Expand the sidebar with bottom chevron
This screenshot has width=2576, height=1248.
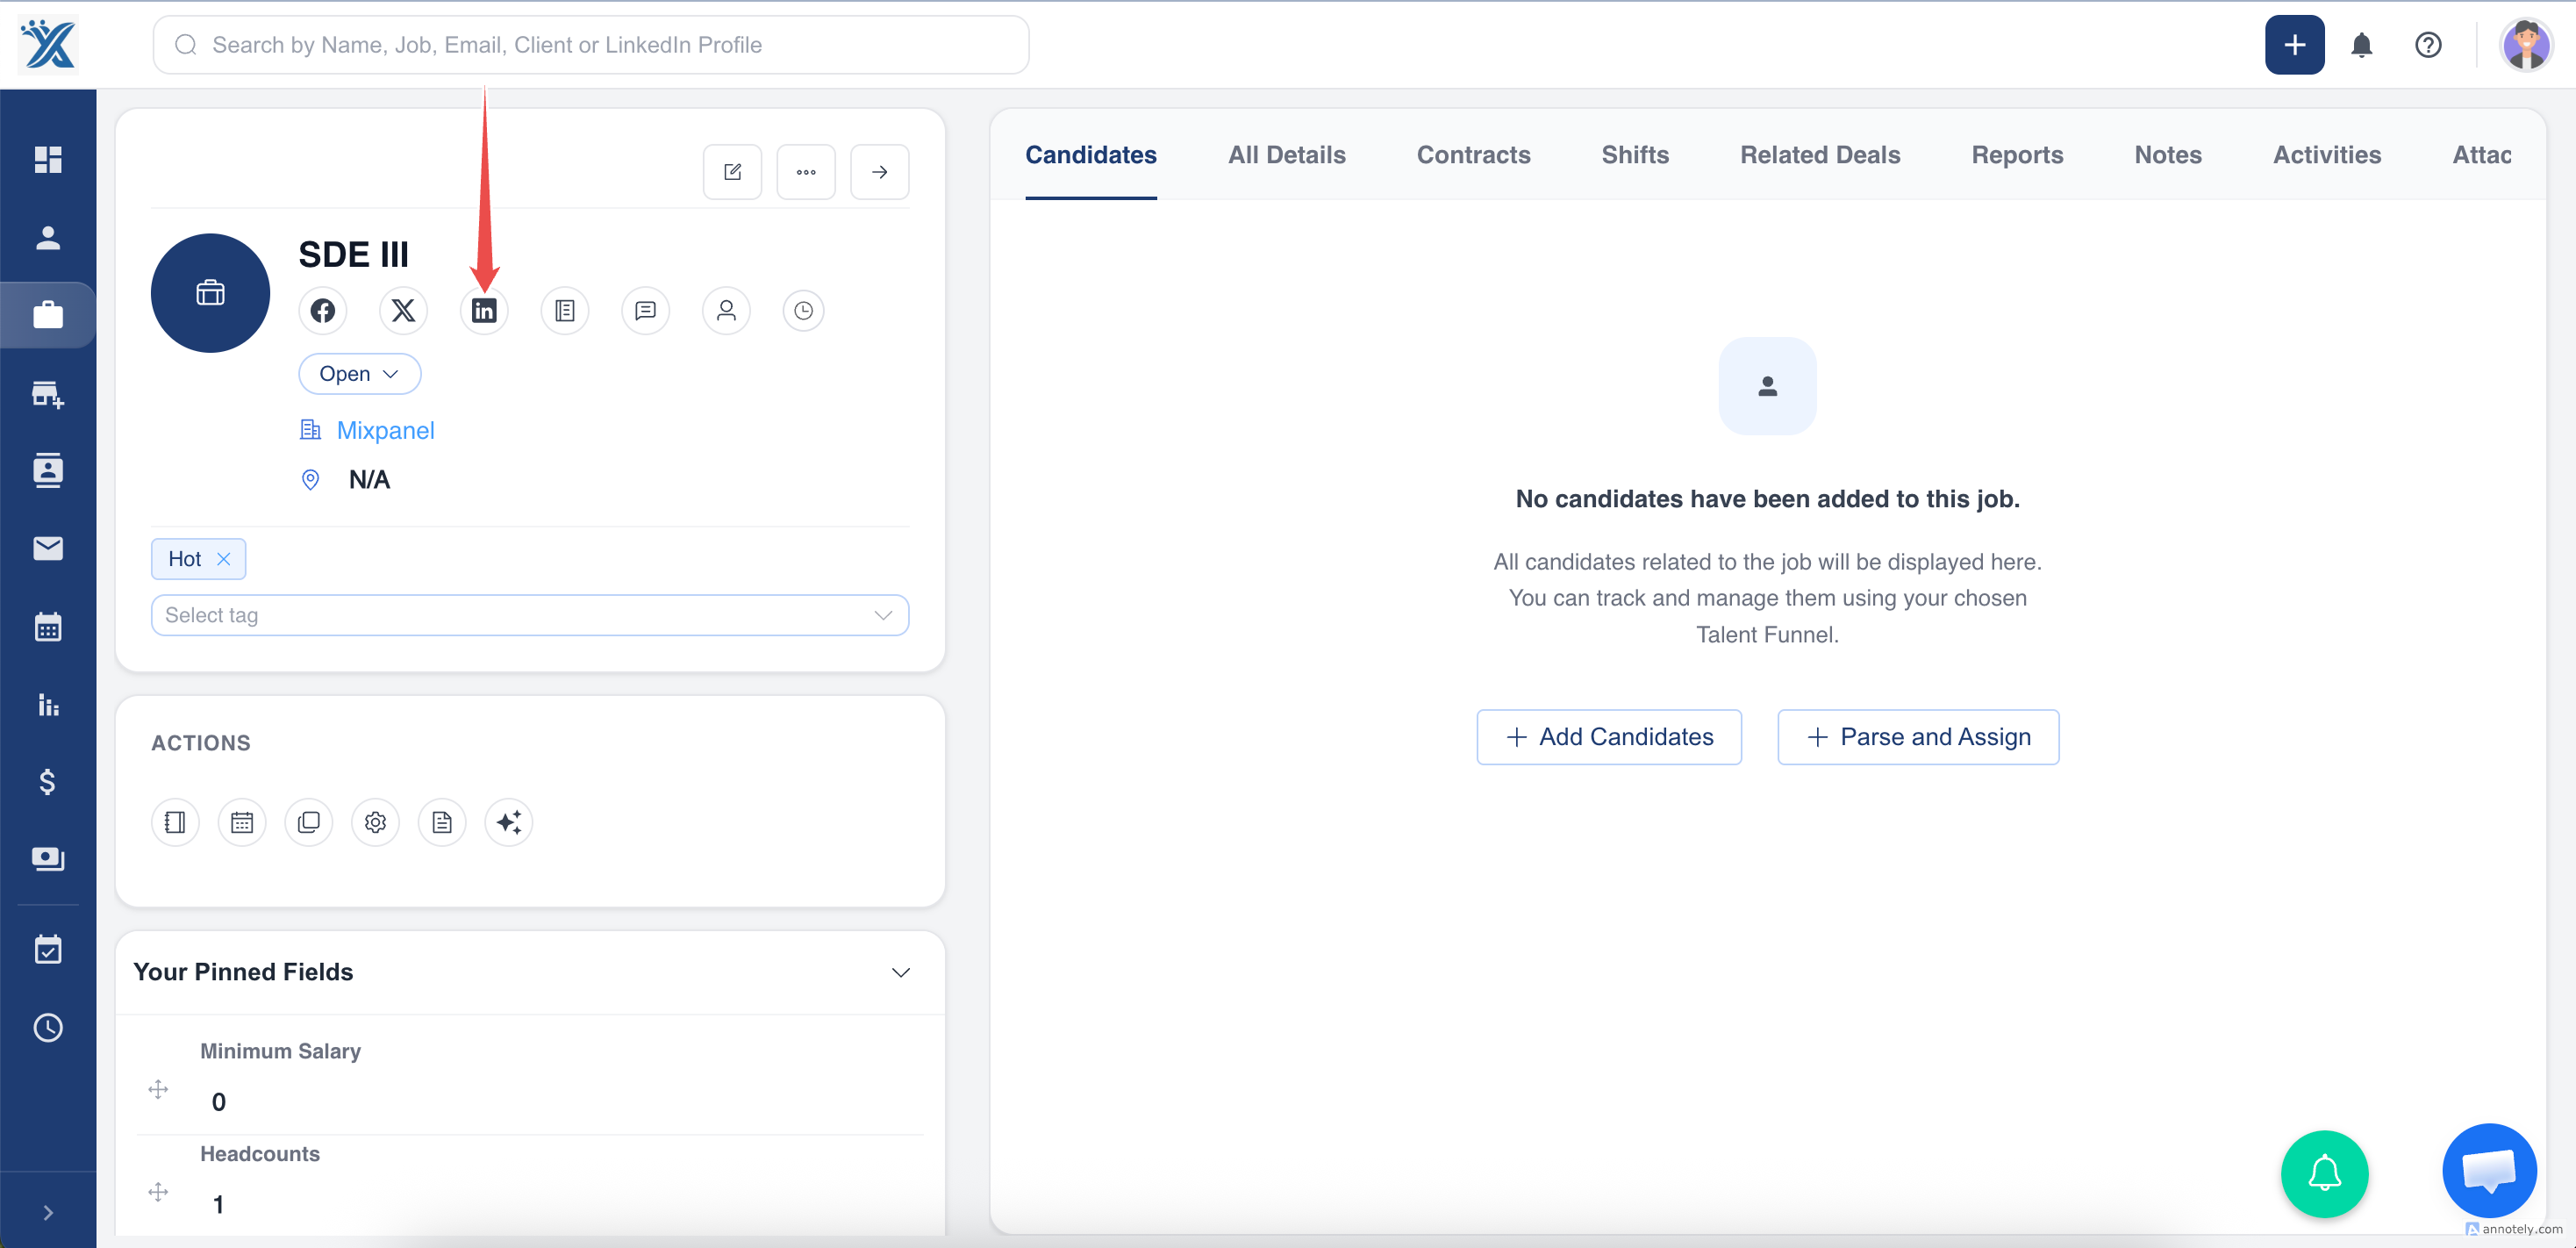(48, 1212)
